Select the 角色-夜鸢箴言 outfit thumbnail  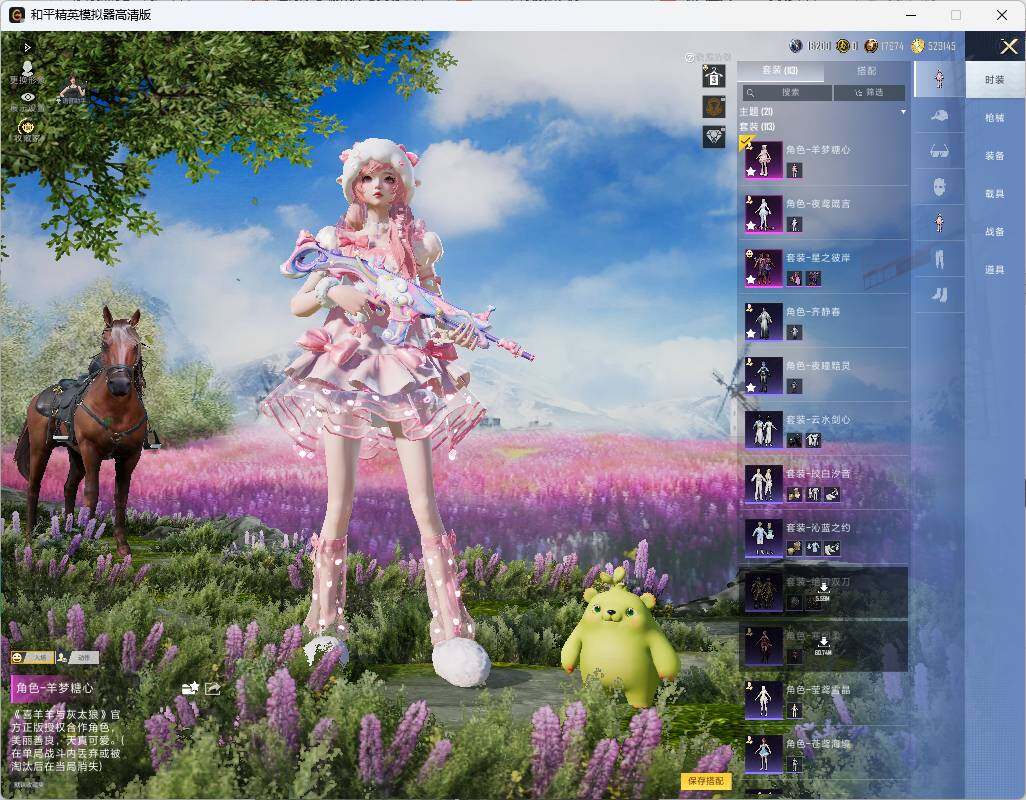click(764, 214)
